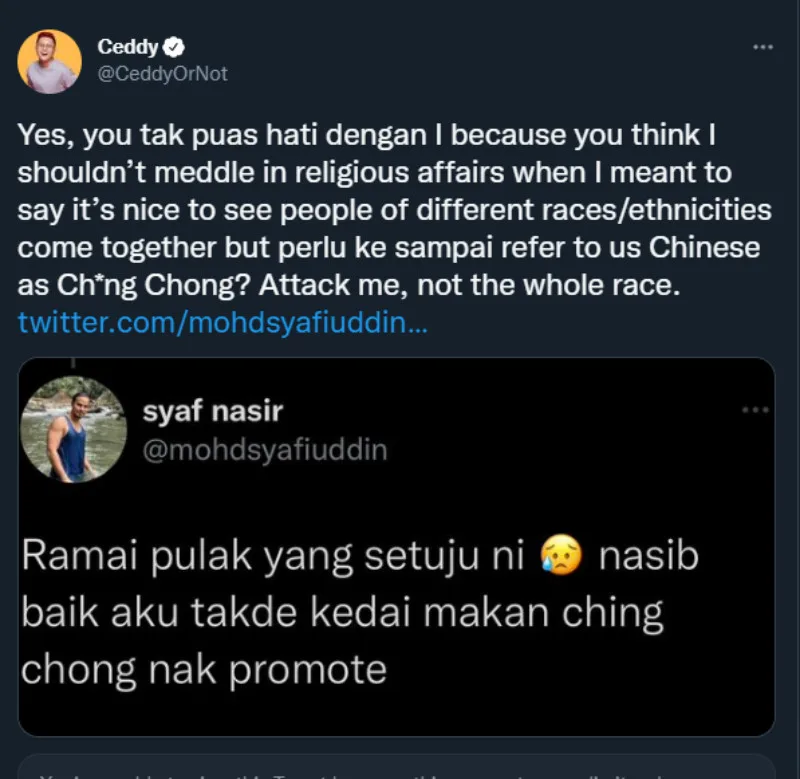Open the more options menu on Ceddy's tweet
This screenshot has width=800, height=779.
763,47
